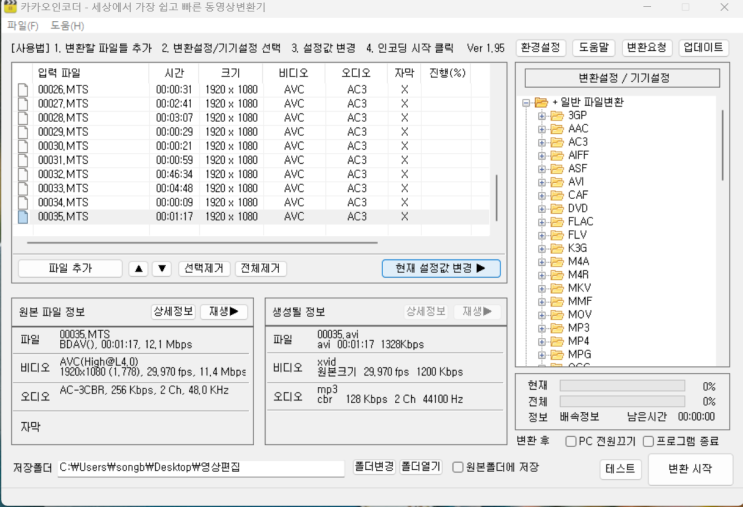
Task: Click the 3GP folder icon
Action: (557, 116)
